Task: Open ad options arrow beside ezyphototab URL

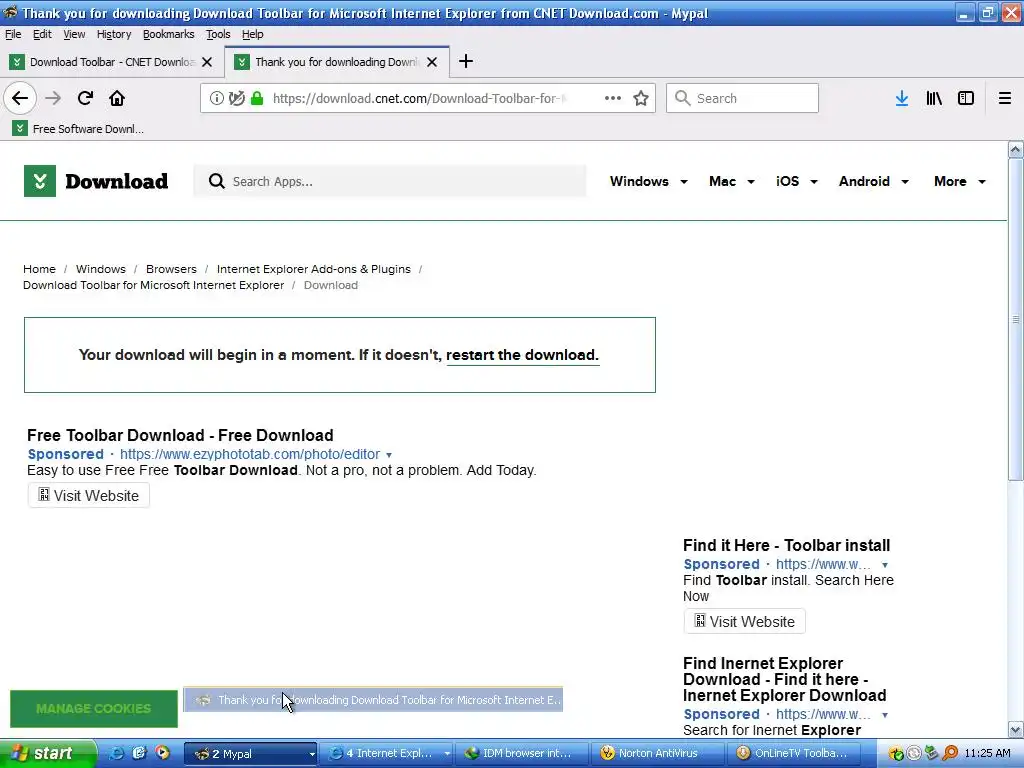Action: coord(389,455)
